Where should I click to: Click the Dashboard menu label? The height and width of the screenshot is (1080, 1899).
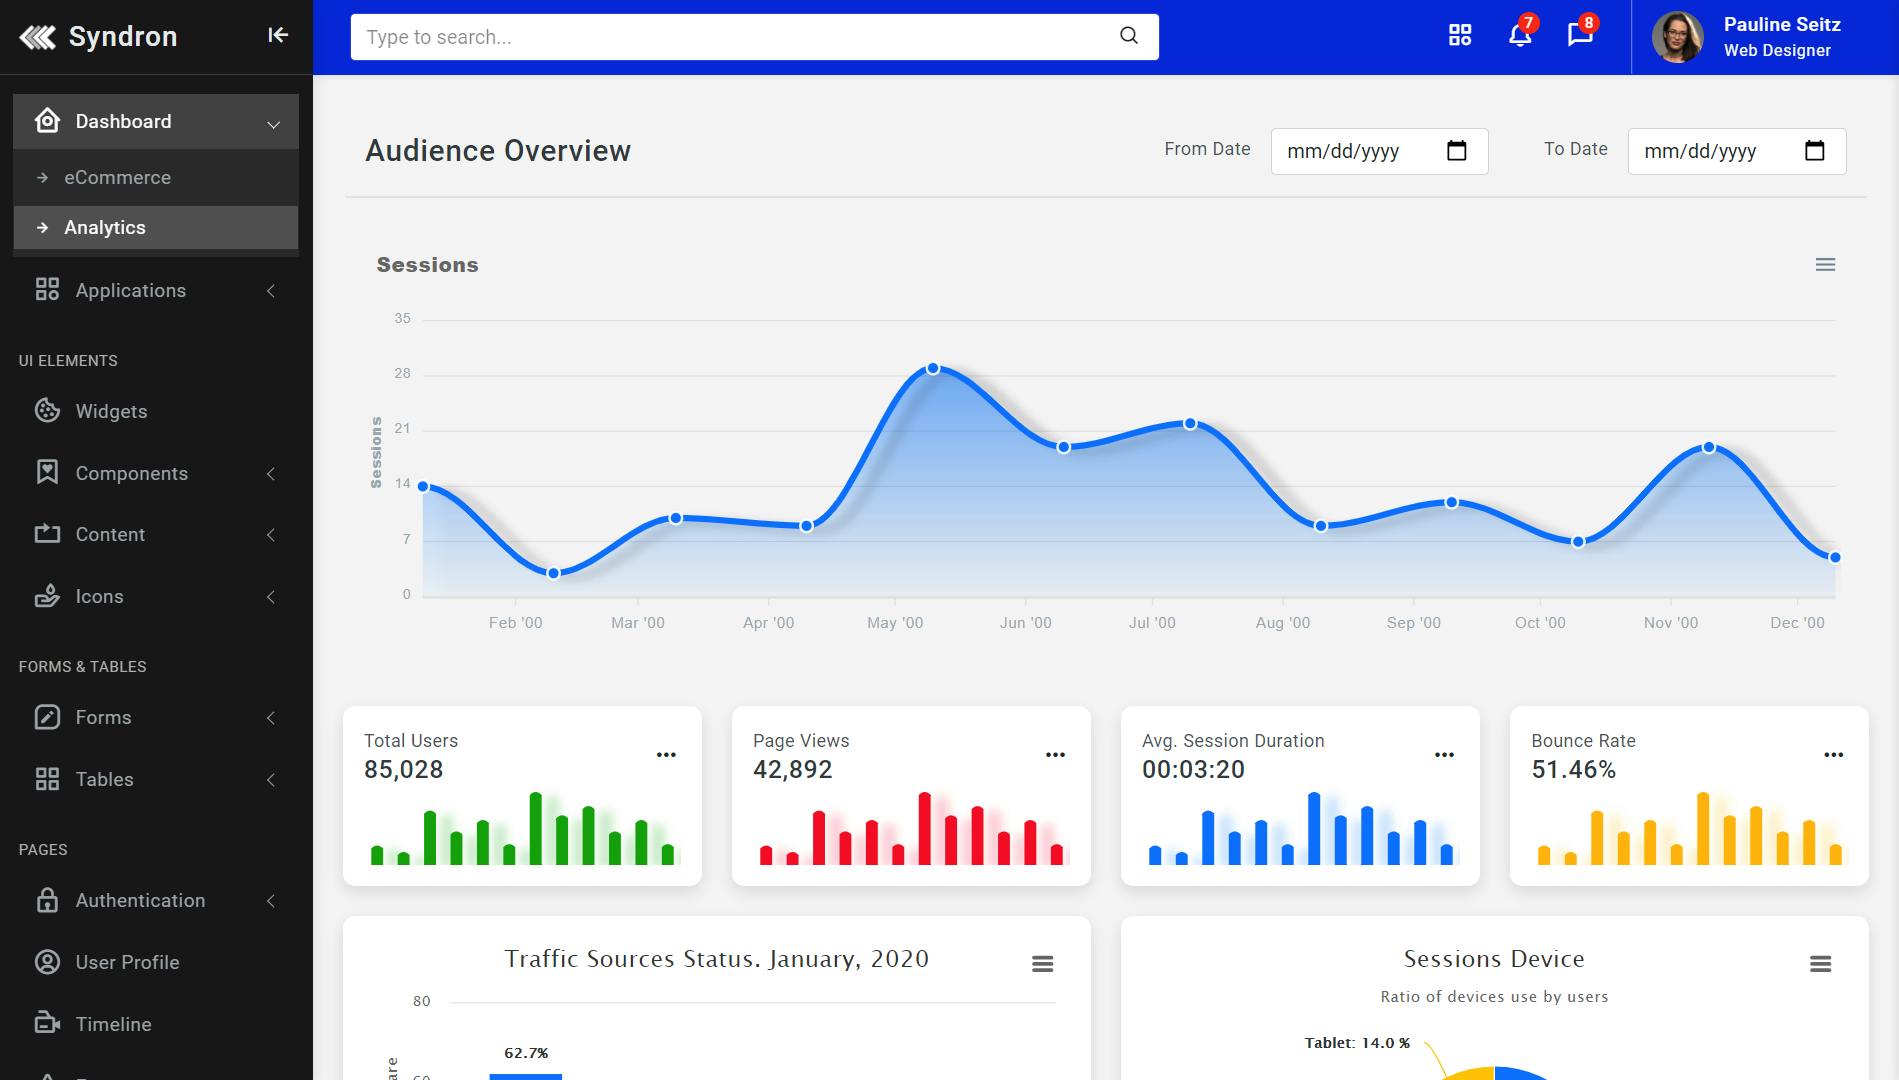click(x=123, y=121)
